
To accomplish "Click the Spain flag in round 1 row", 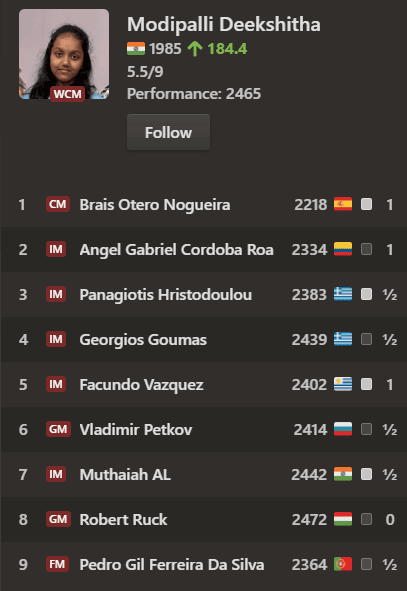I will click(343, 204).
